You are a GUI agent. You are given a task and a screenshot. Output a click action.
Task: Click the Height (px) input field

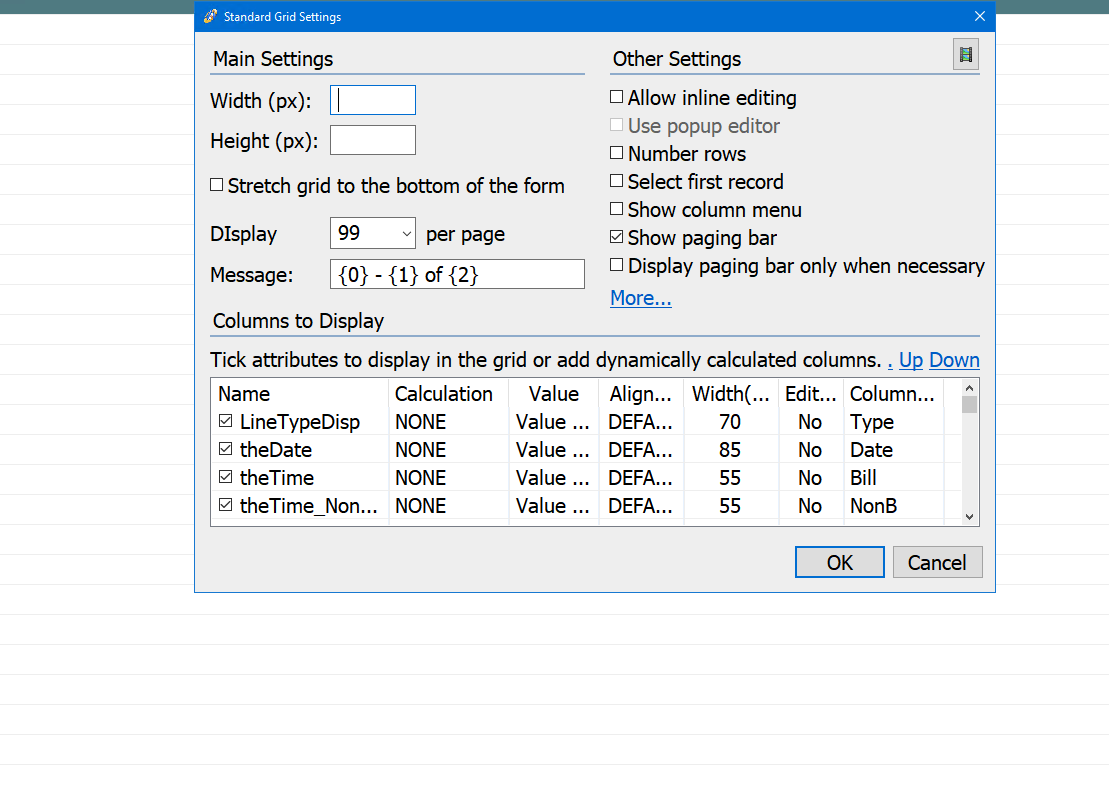coord(373,140)
